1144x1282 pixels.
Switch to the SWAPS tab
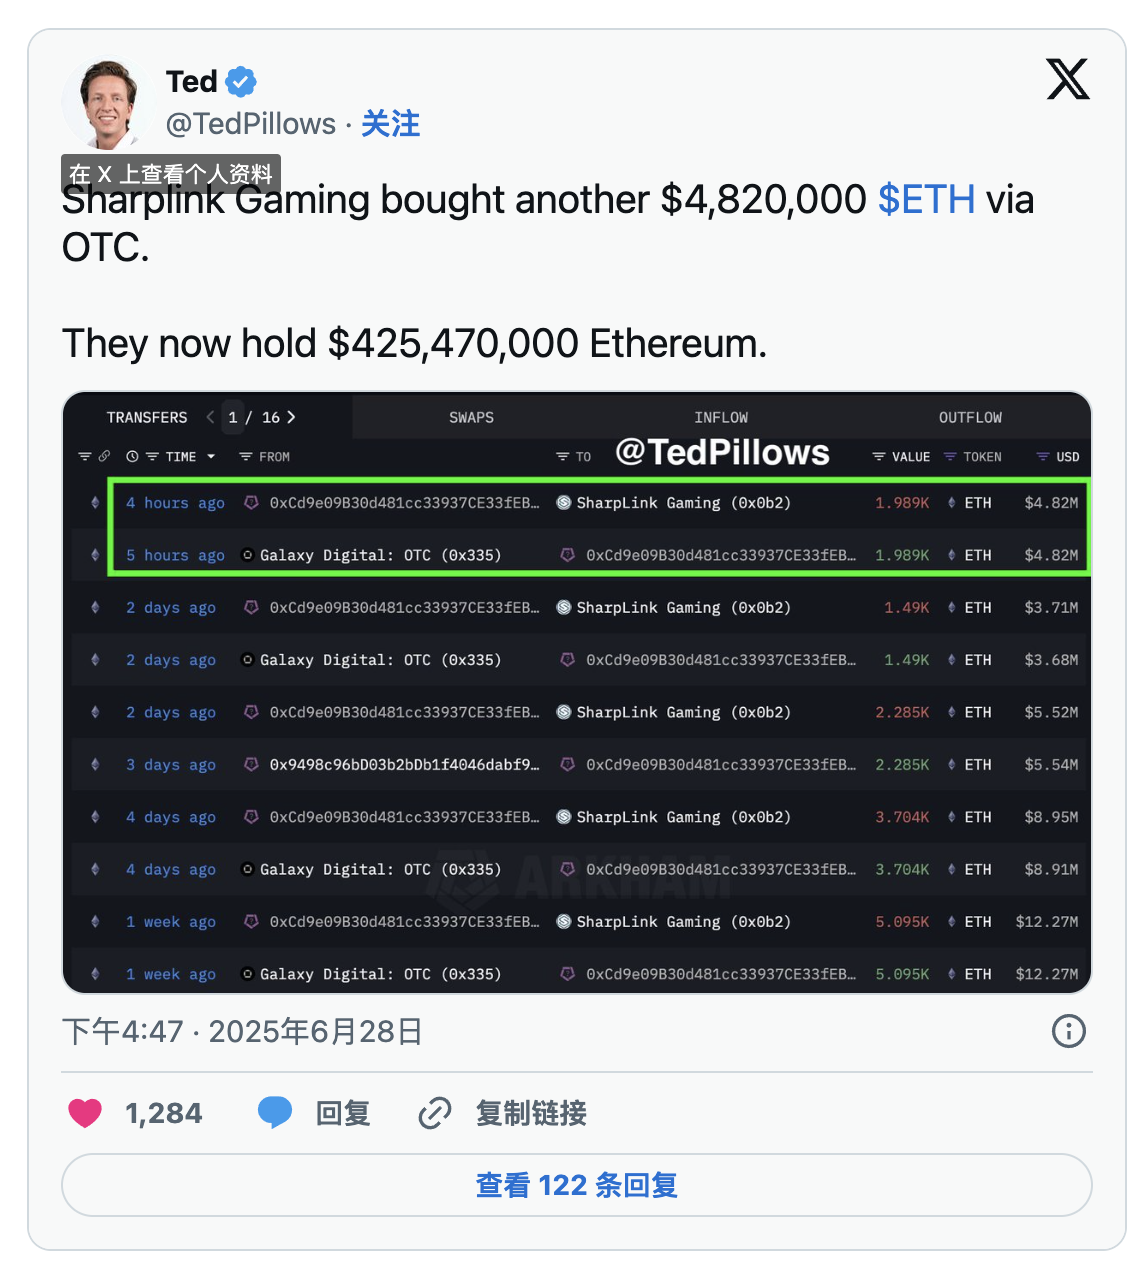(471, 417)
